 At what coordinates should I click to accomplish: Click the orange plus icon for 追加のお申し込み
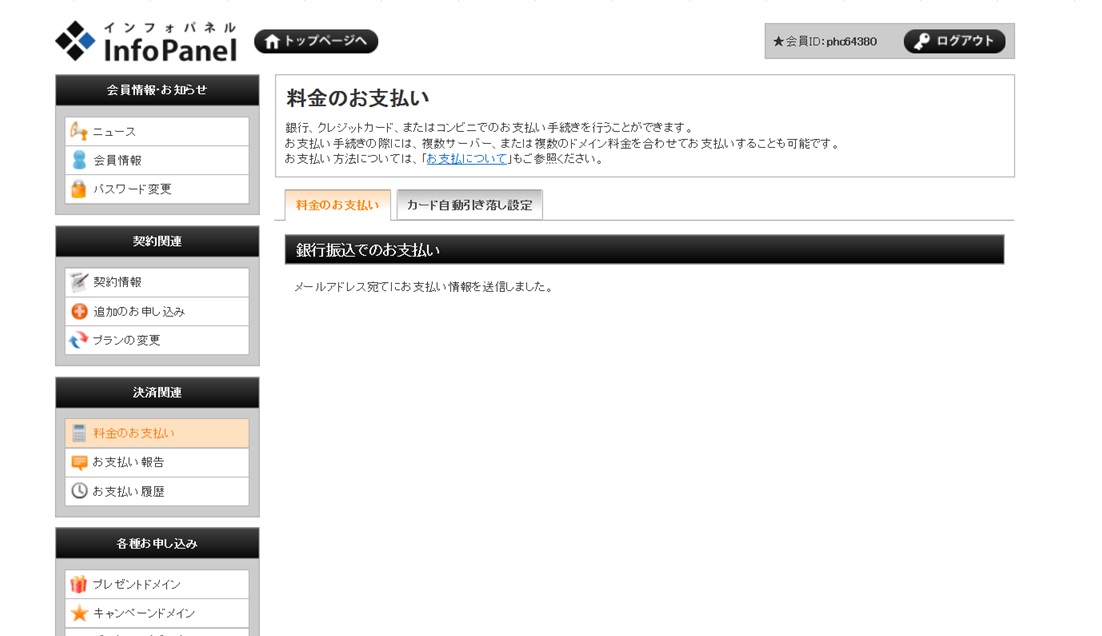point(79,311)
